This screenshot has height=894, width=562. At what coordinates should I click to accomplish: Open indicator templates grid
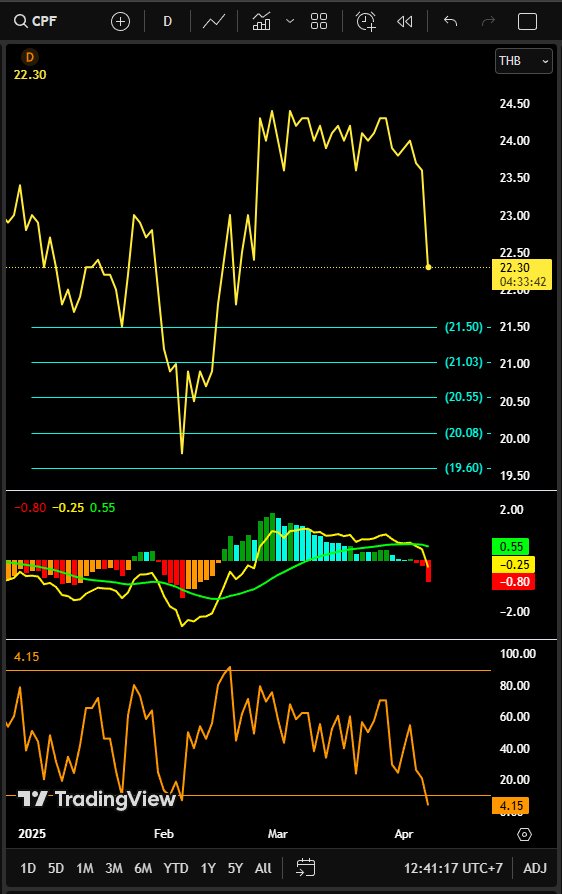tap(319, 22)
